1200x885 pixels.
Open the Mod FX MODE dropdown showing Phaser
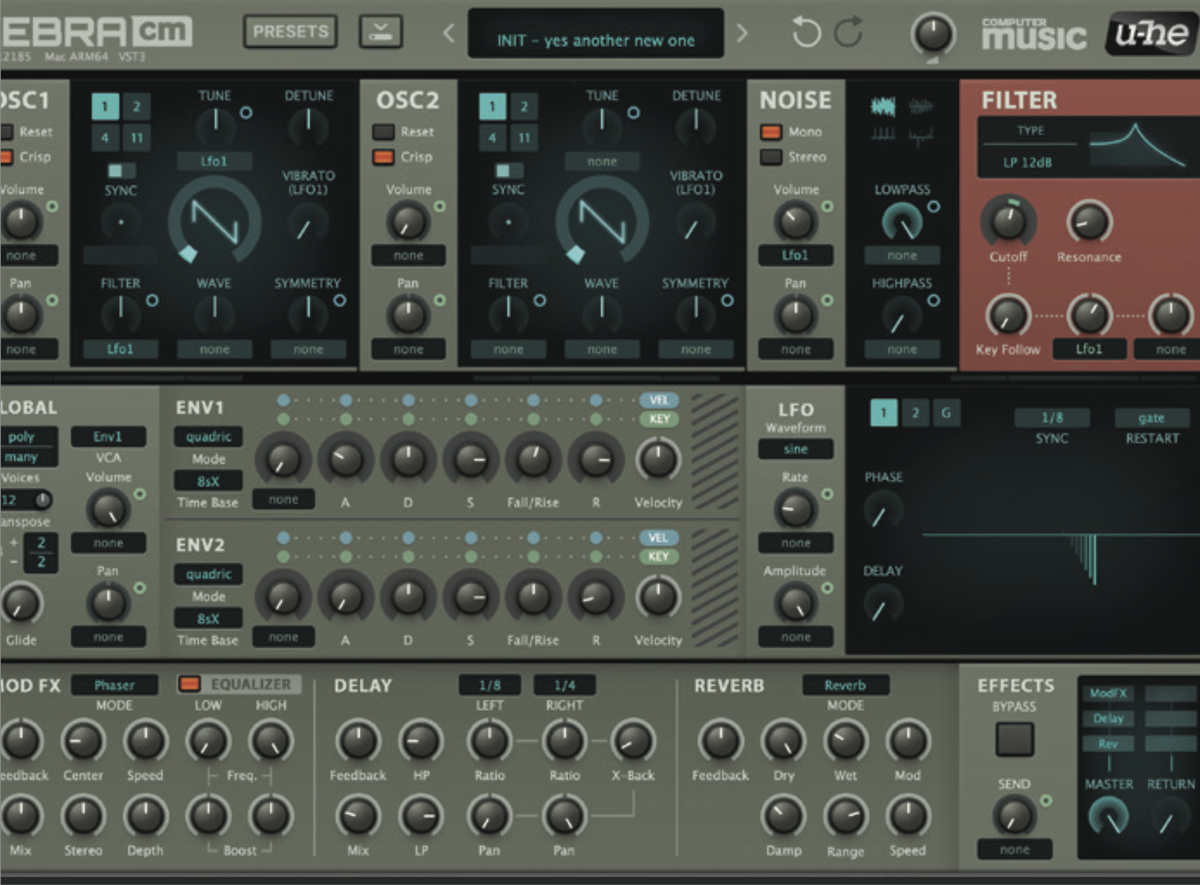(115, 685)
